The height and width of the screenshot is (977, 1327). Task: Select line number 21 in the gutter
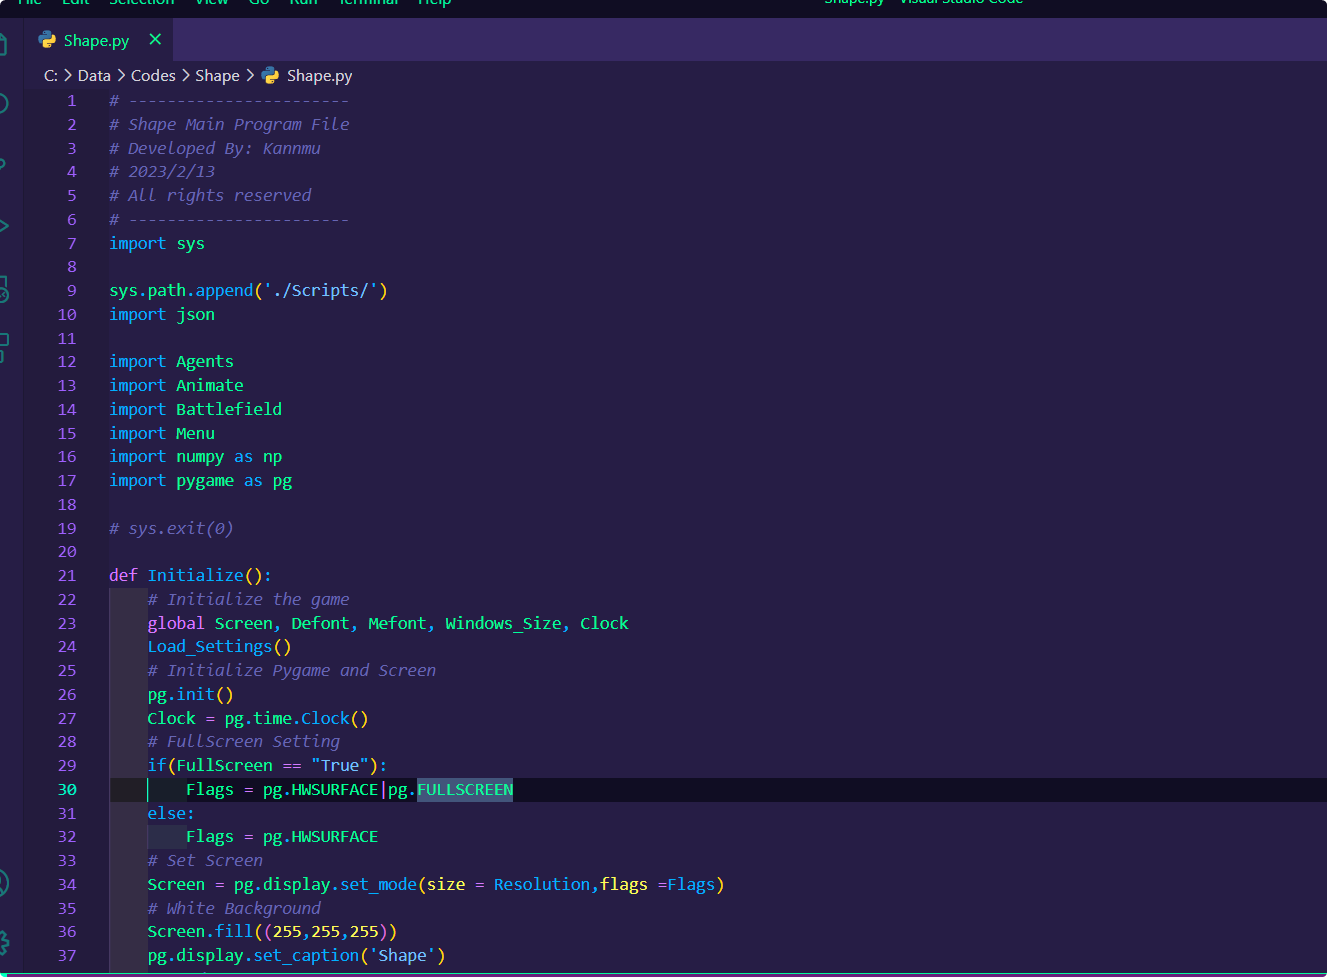pyautogui.click(x=67, y=576)
